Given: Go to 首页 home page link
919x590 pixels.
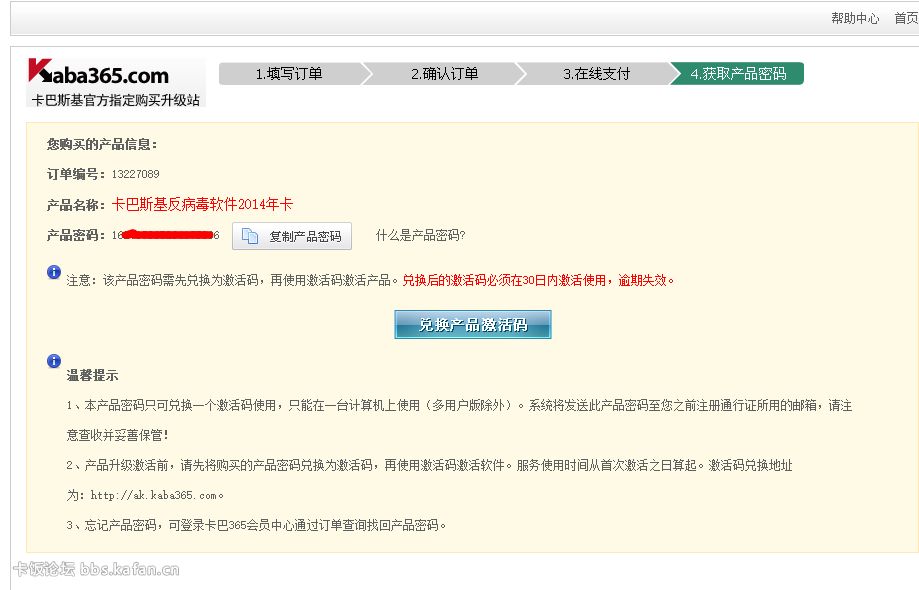Looking at the screenshot, I should [906, 18].
